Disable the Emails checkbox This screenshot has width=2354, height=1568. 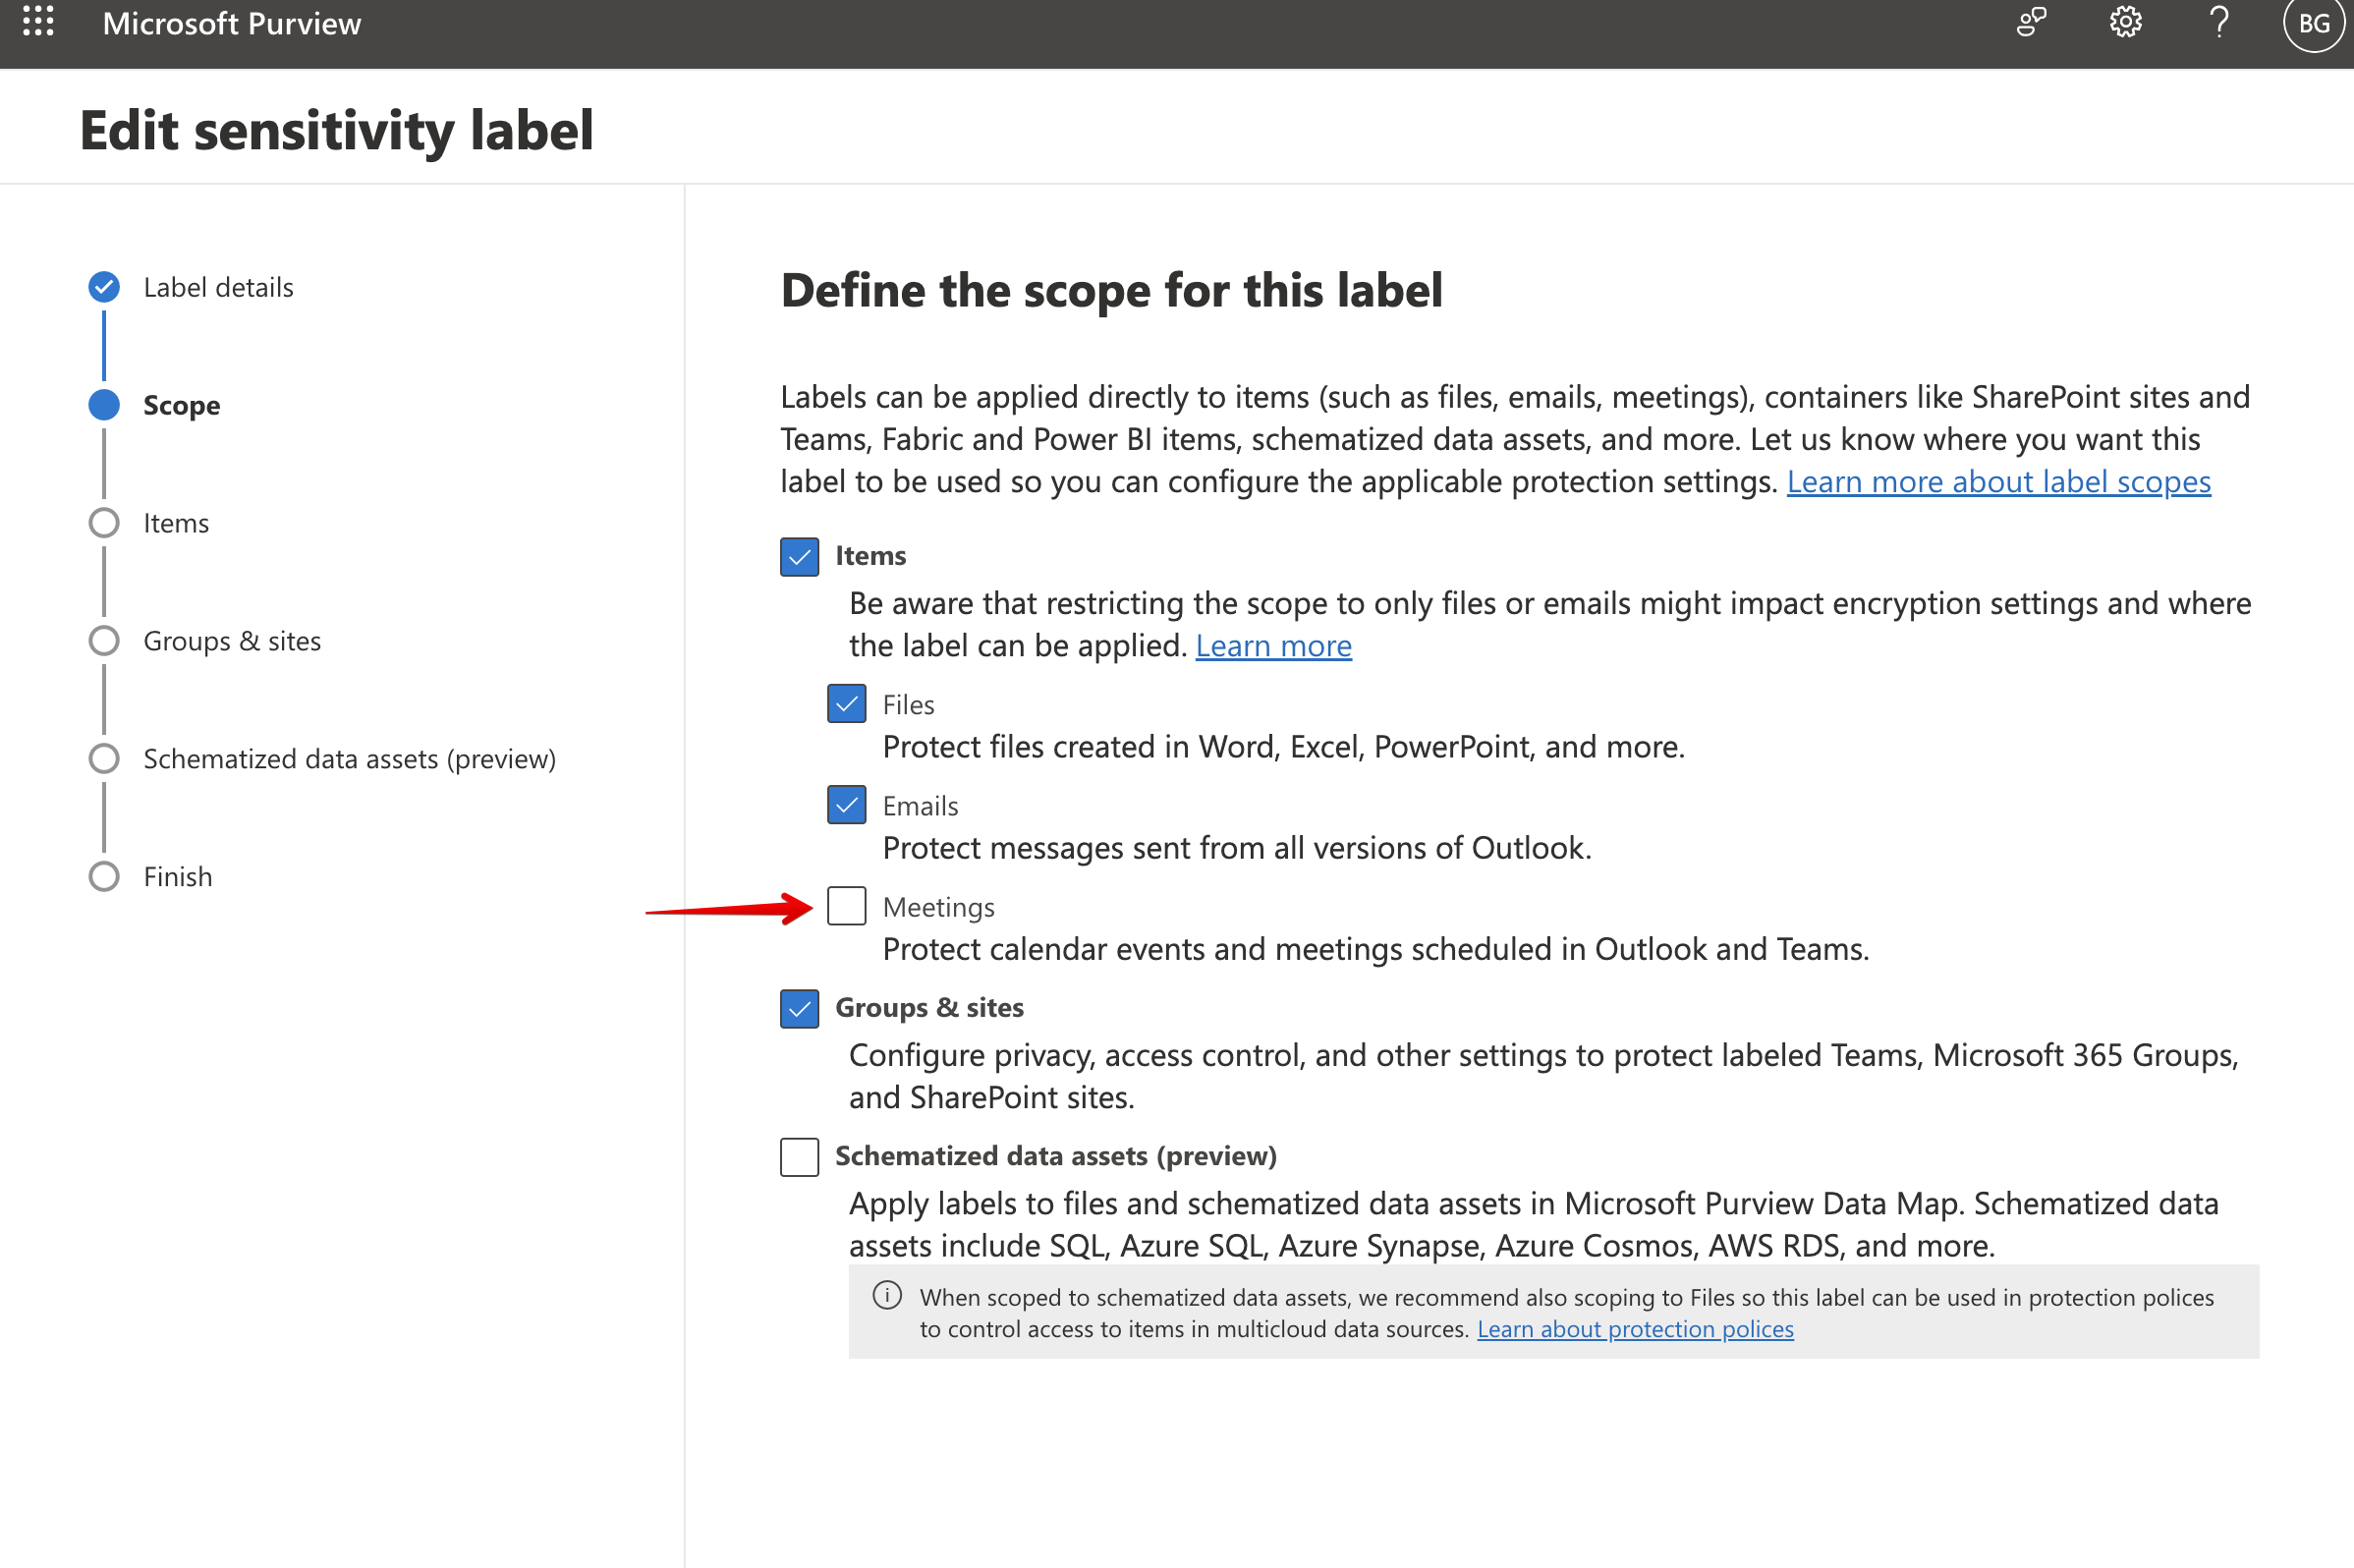[x=847, y=805]
